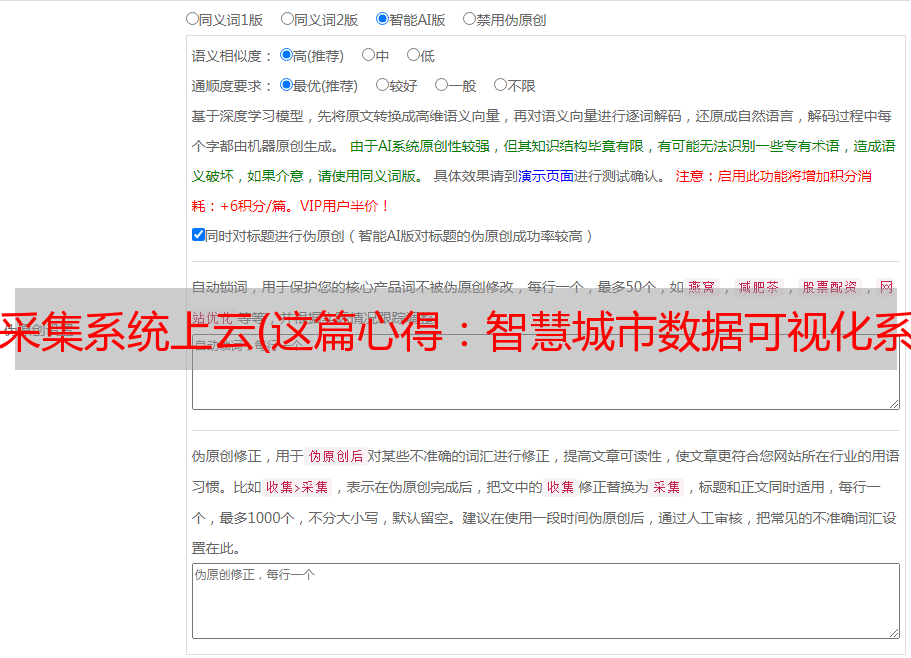Set 通顺度要求 to 一般
The image size is (911, 658).
click(442, 85)
